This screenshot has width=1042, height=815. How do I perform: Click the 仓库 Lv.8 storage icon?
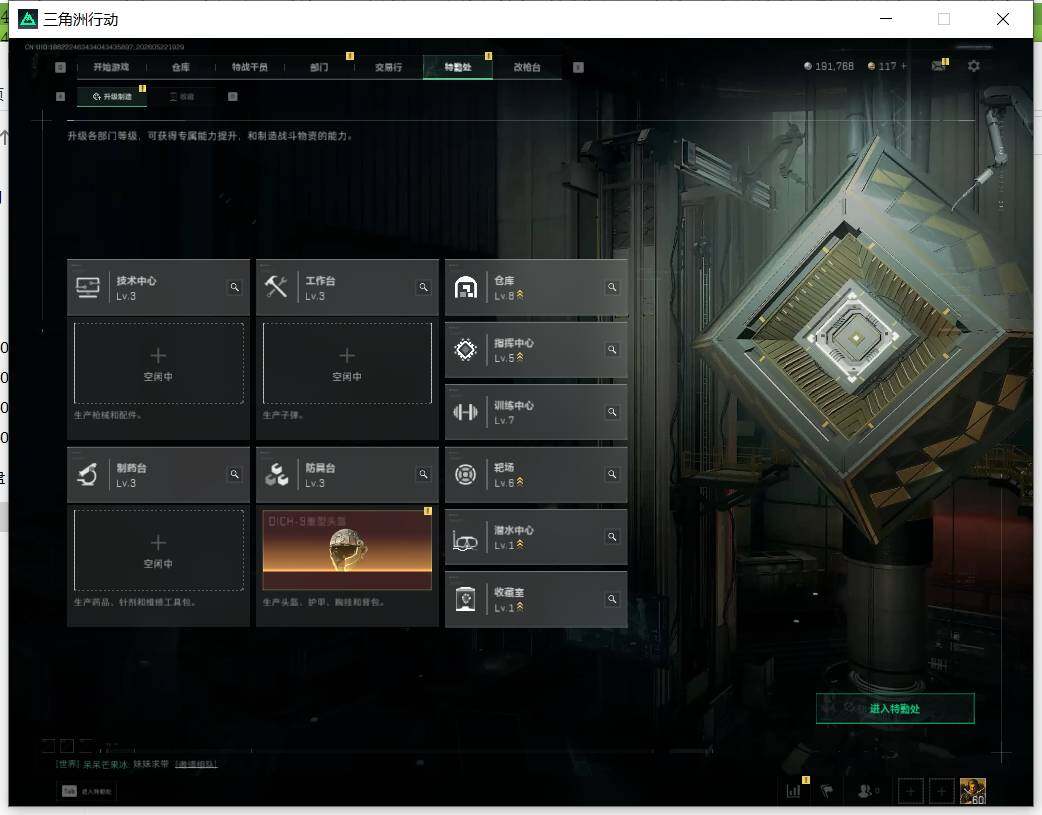pos(466,288)
